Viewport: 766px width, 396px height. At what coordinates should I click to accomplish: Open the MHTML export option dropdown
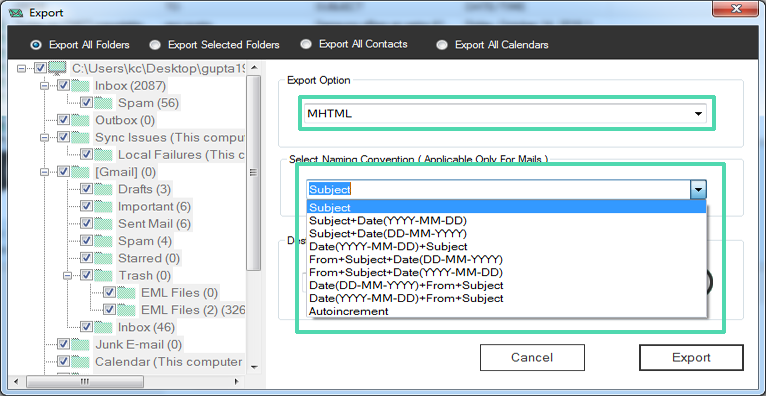click(698, 114)
